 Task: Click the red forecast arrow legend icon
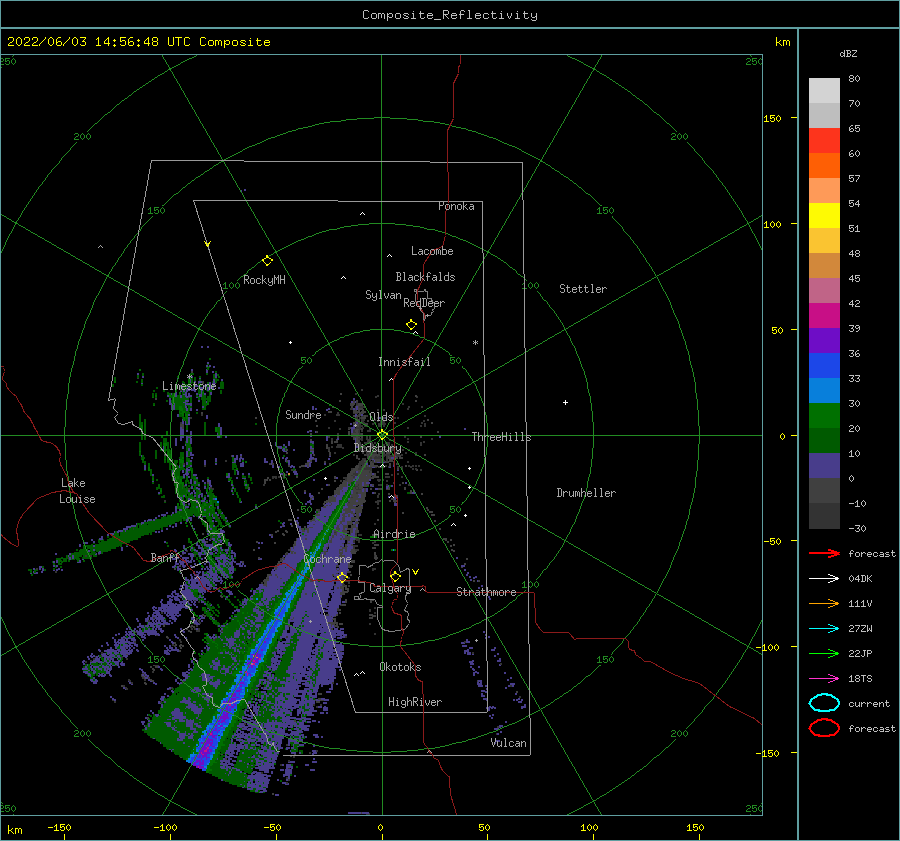(824, 553)
